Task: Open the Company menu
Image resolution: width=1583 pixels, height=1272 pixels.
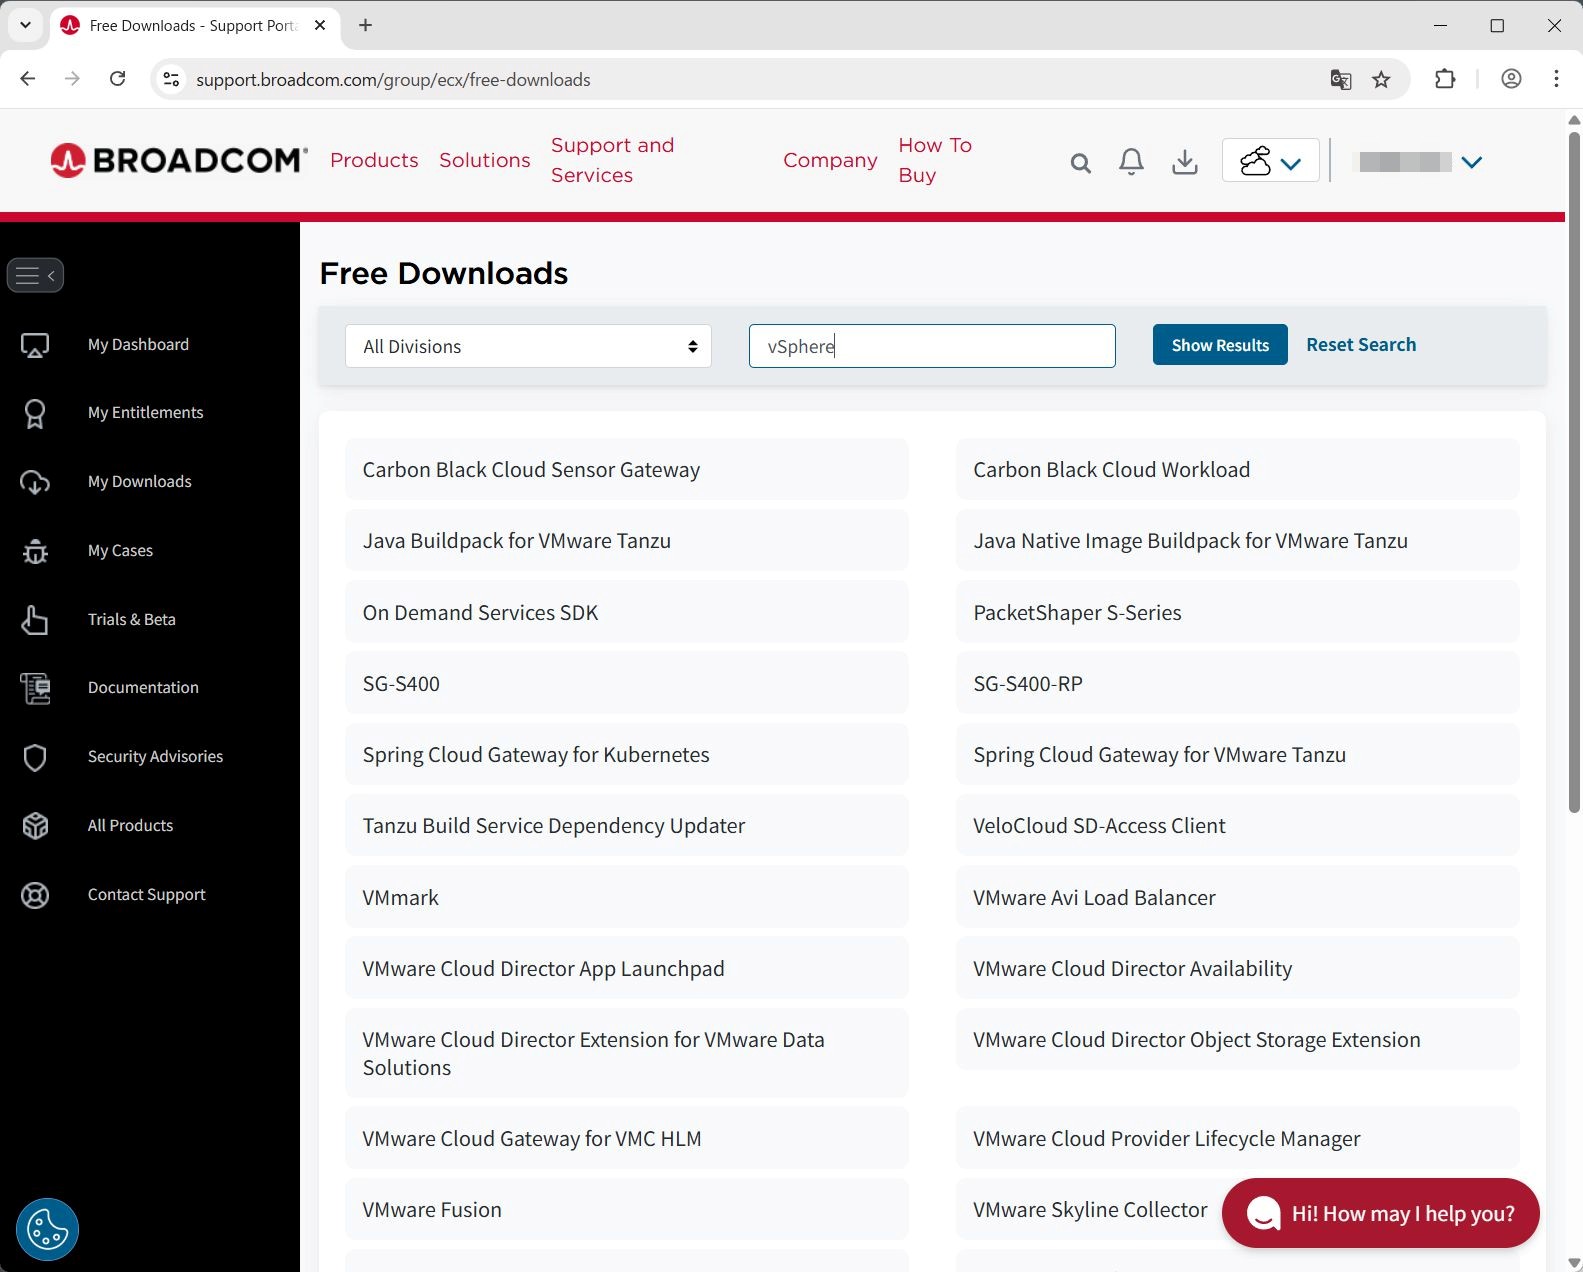Action: [830, 160]
